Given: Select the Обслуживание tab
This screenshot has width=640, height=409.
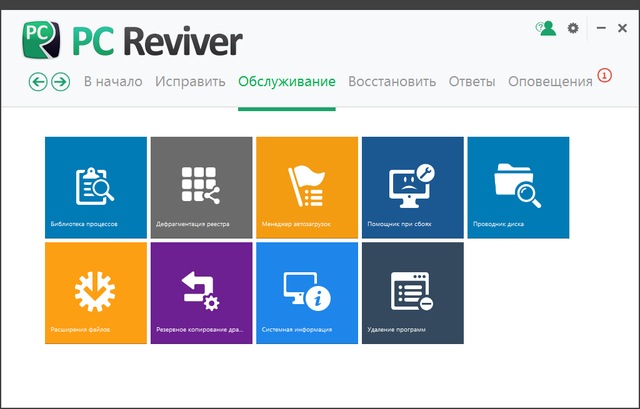Looking at the screenshot, I should coord(287,81).
